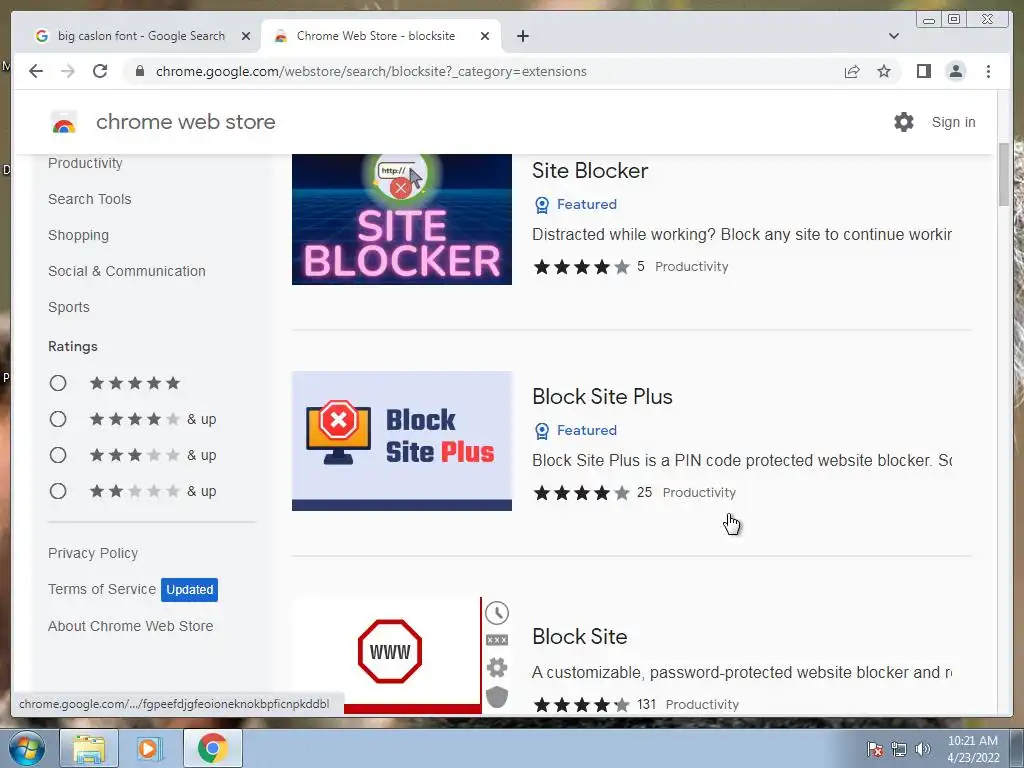Open the Privacy Policy link
This screenshot has height=768, width=1024.
coord(93,553)
